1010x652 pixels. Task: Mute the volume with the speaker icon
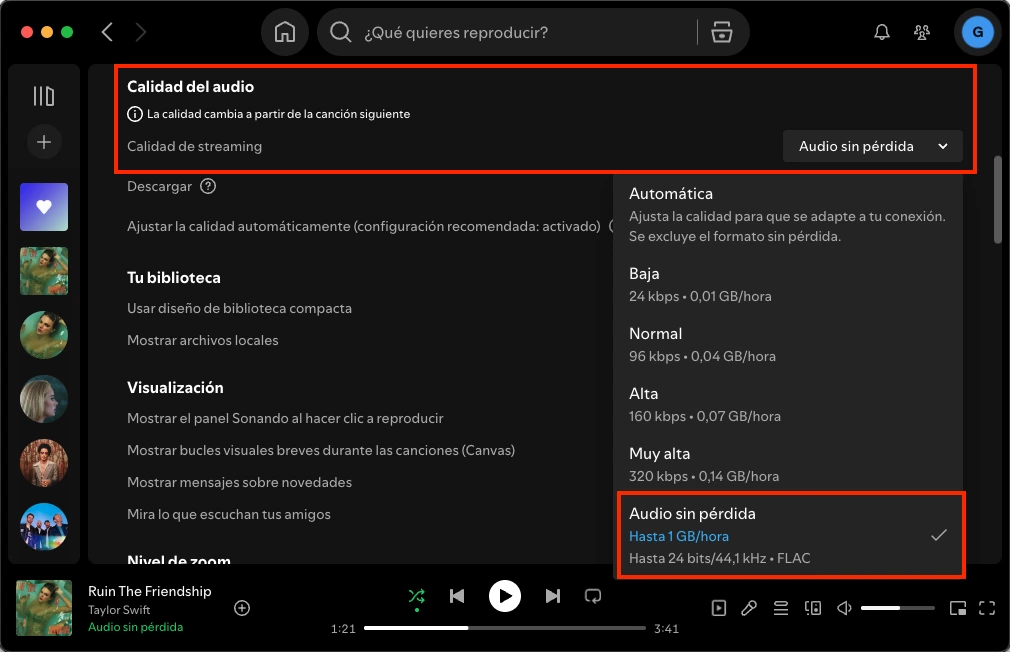point(843,608)
